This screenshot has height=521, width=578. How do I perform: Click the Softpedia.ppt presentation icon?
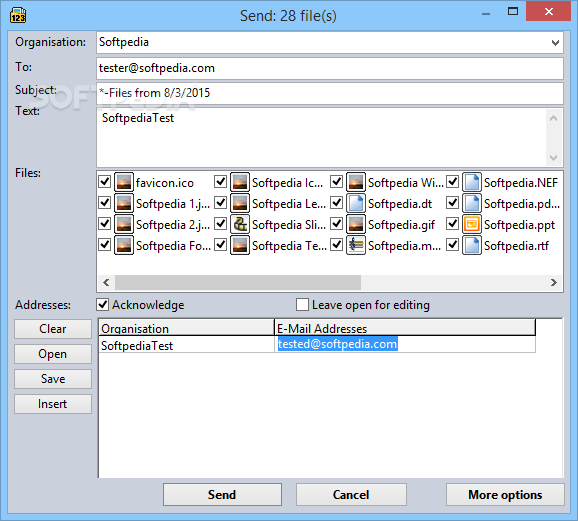tap(472, 224)
